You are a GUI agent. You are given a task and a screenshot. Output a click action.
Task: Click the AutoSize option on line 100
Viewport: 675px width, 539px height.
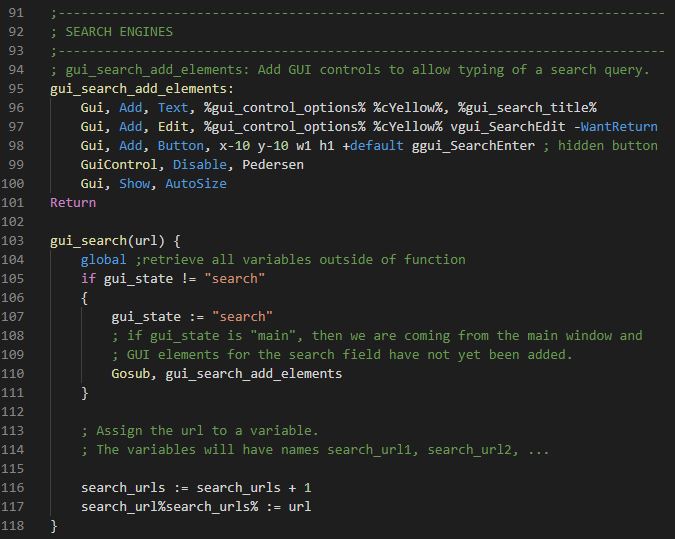(195, 183)
